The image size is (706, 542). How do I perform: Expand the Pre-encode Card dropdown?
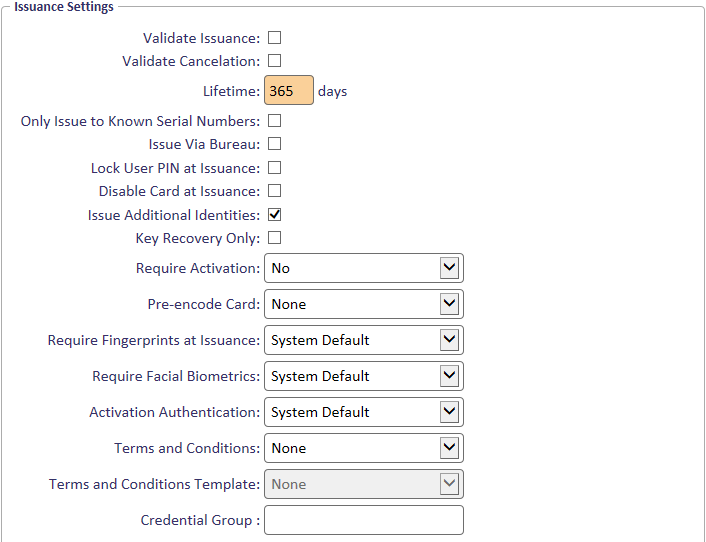click(x=364, y=304)
